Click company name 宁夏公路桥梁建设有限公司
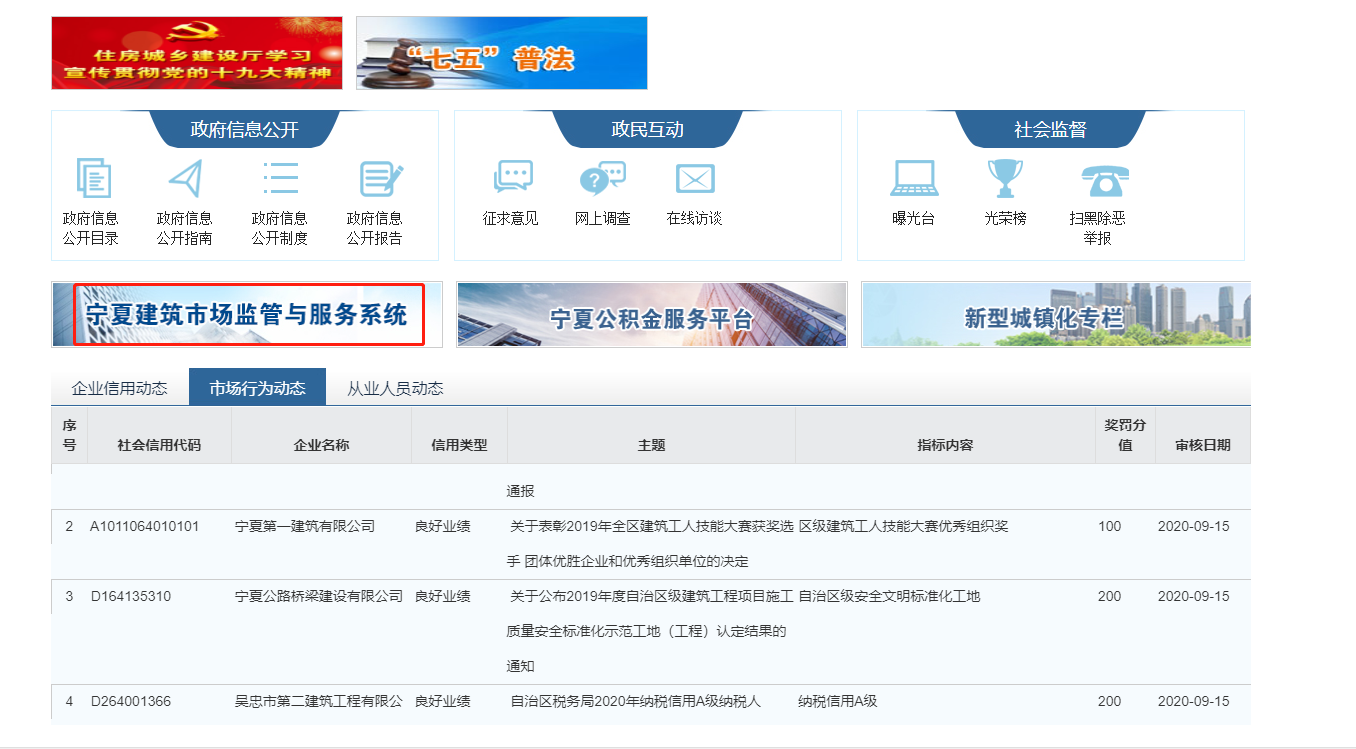 point(318,596)
